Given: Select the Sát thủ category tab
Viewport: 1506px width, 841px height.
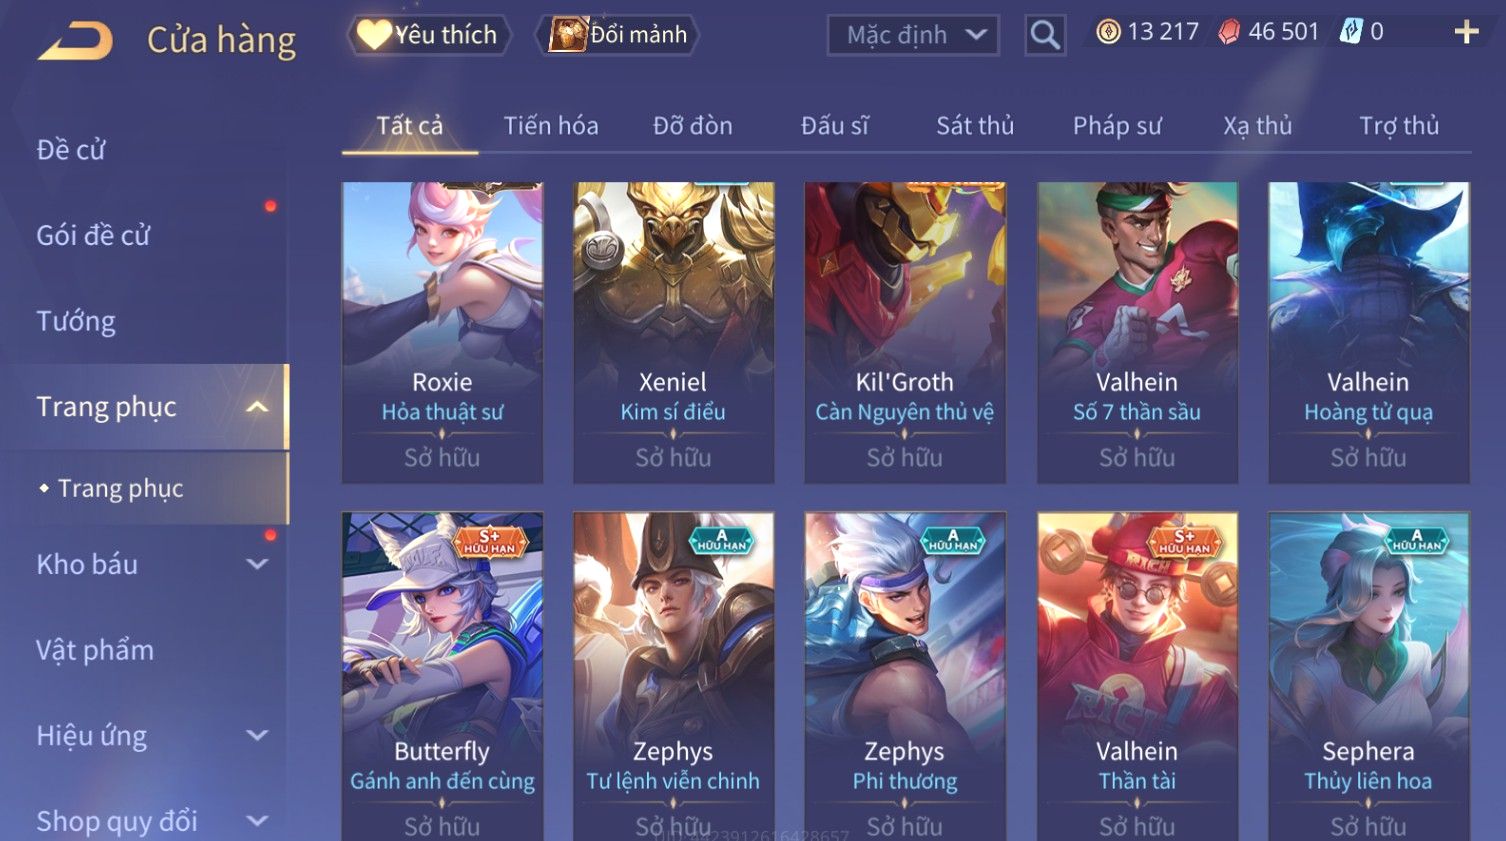Looking at the screenshot, I should coord(975,126).
